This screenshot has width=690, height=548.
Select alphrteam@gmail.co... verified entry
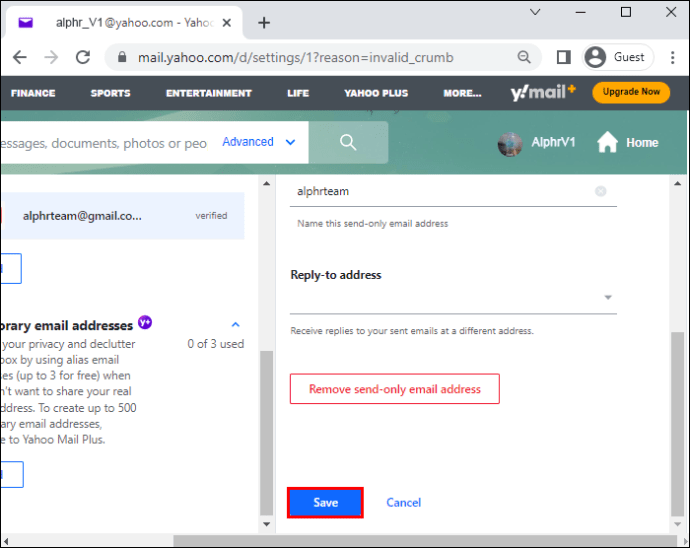click(123, 216)
